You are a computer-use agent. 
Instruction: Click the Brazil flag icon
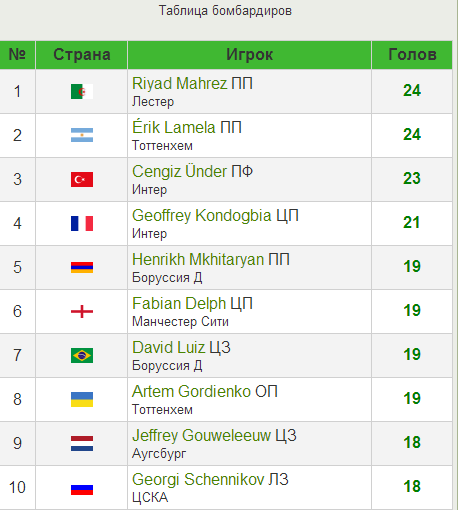(x=82, y=355)
